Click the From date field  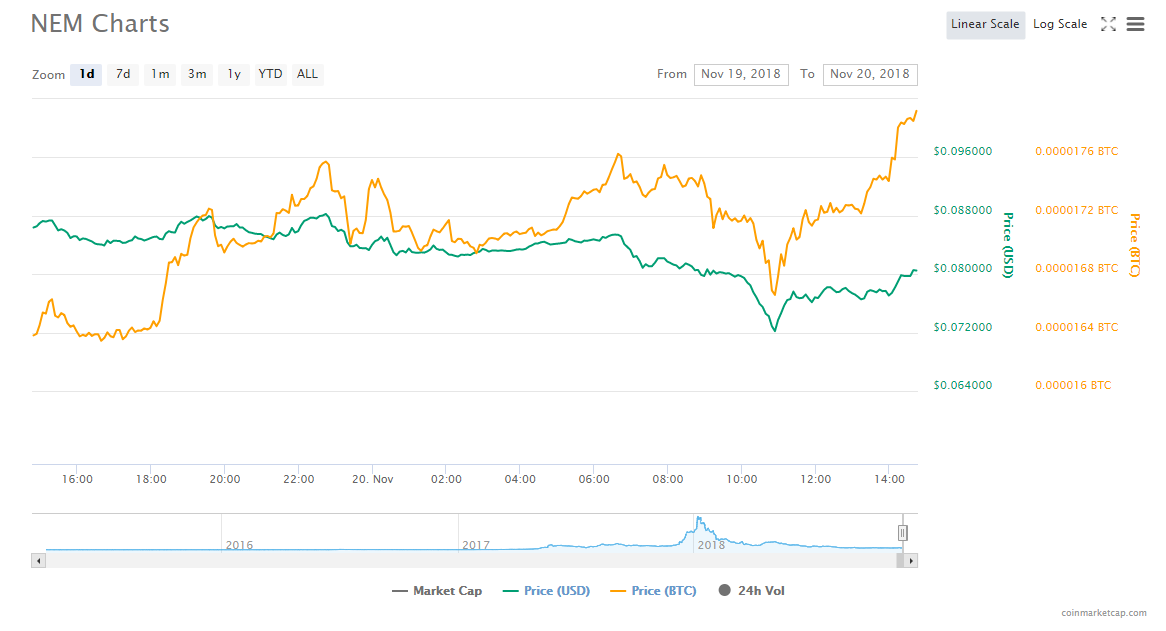point(741,74)
